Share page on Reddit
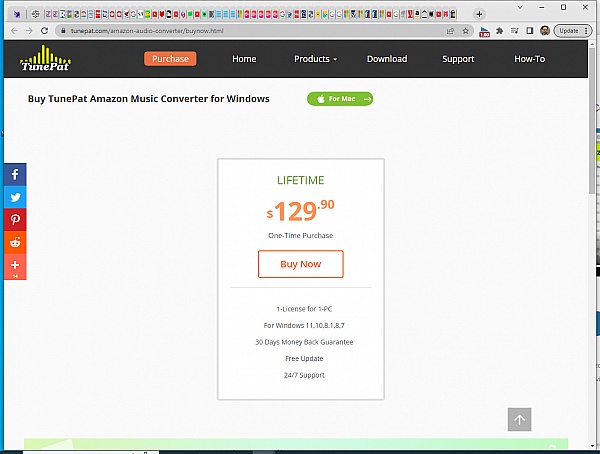 15,242
